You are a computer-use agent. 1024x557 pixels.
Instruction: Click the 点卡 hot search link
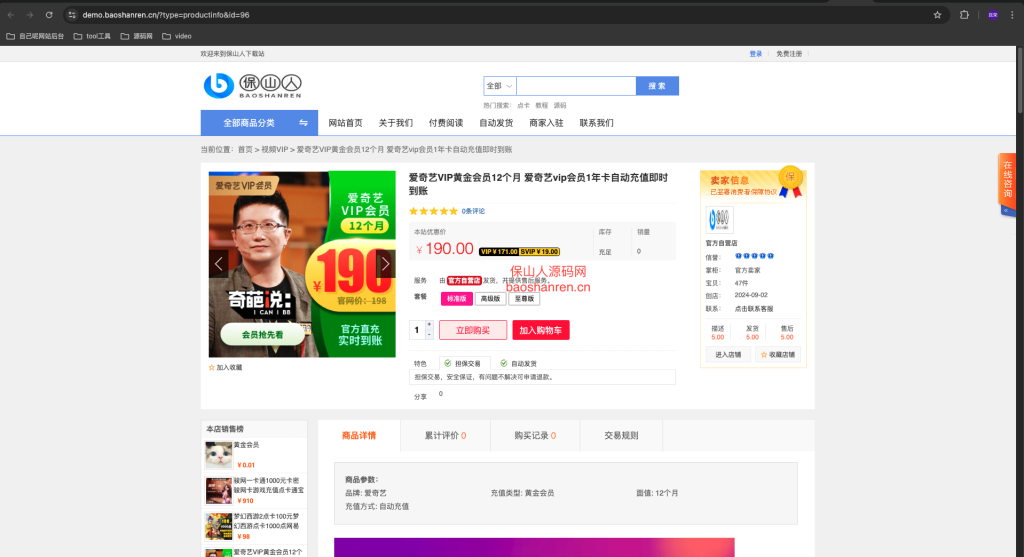pyautogui.click(x=523, y=105)
